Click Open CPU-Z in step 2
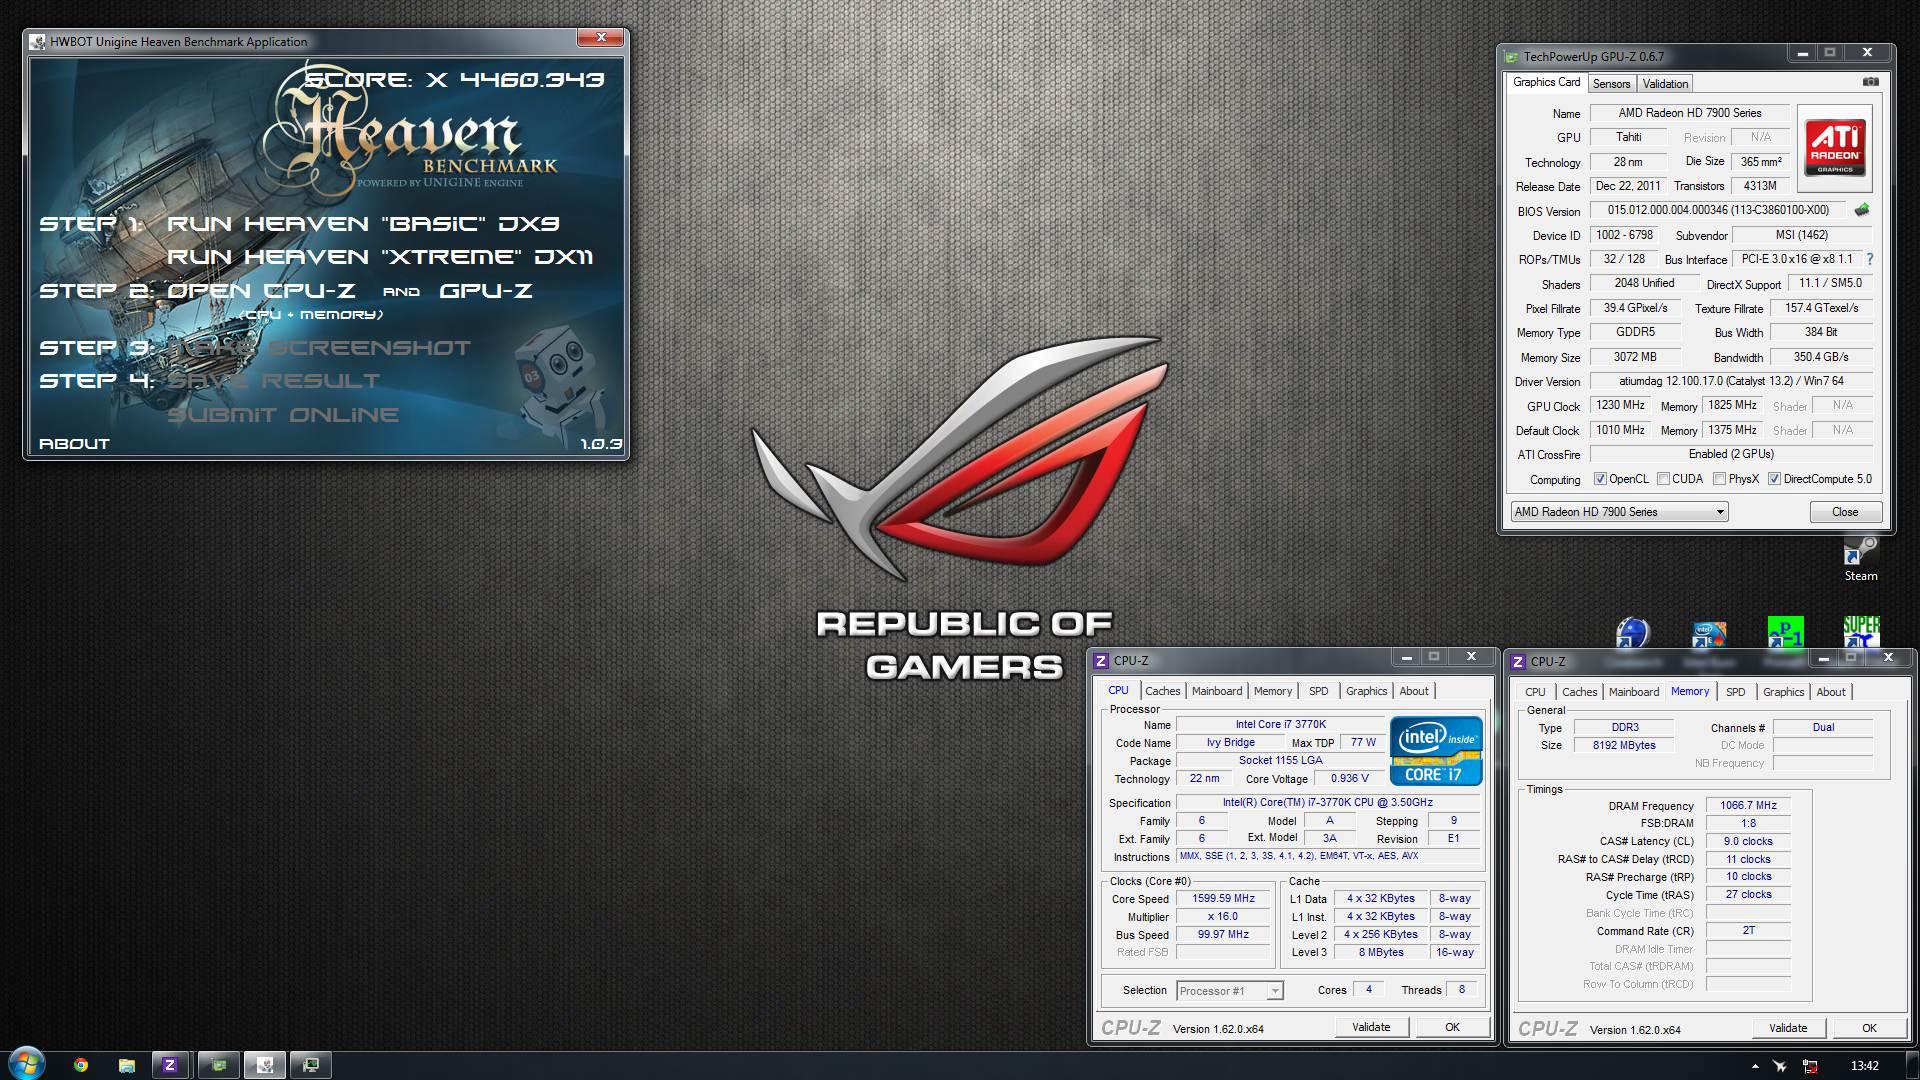1920x1080 pixels. pos(261,291)
